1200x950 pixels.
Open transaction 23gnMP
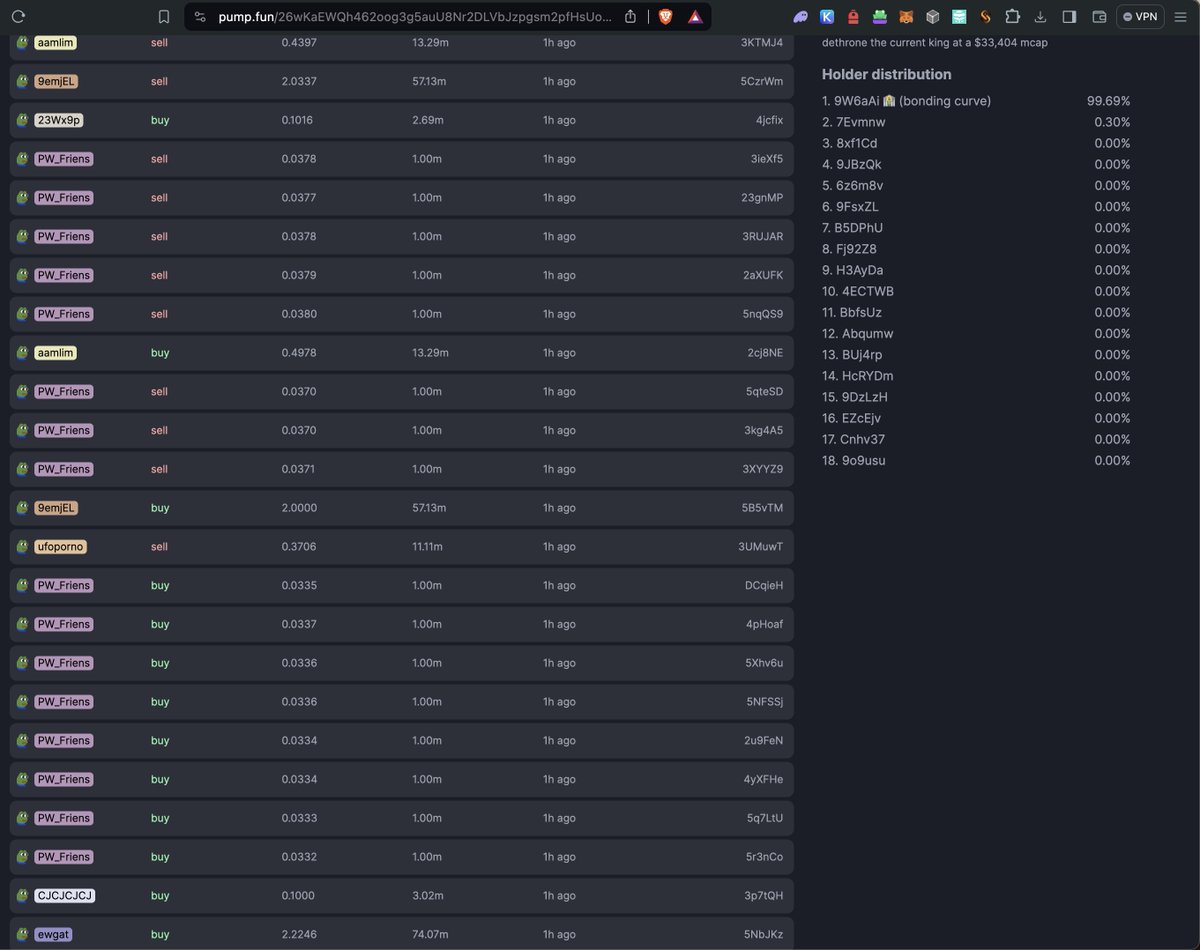point(762,198)
